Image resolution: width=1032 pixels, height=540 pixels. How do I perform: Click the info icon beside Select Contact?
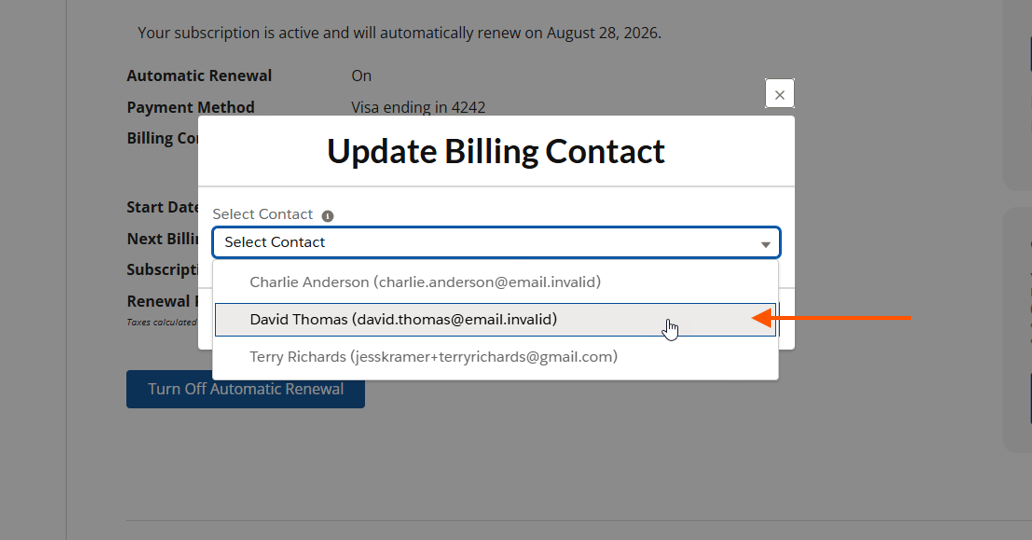327,215
